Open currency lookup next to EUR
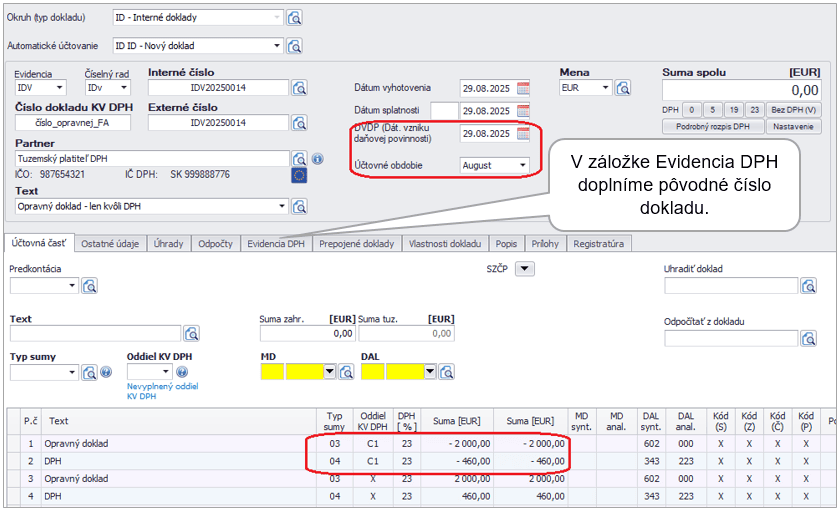 [623, 88]
